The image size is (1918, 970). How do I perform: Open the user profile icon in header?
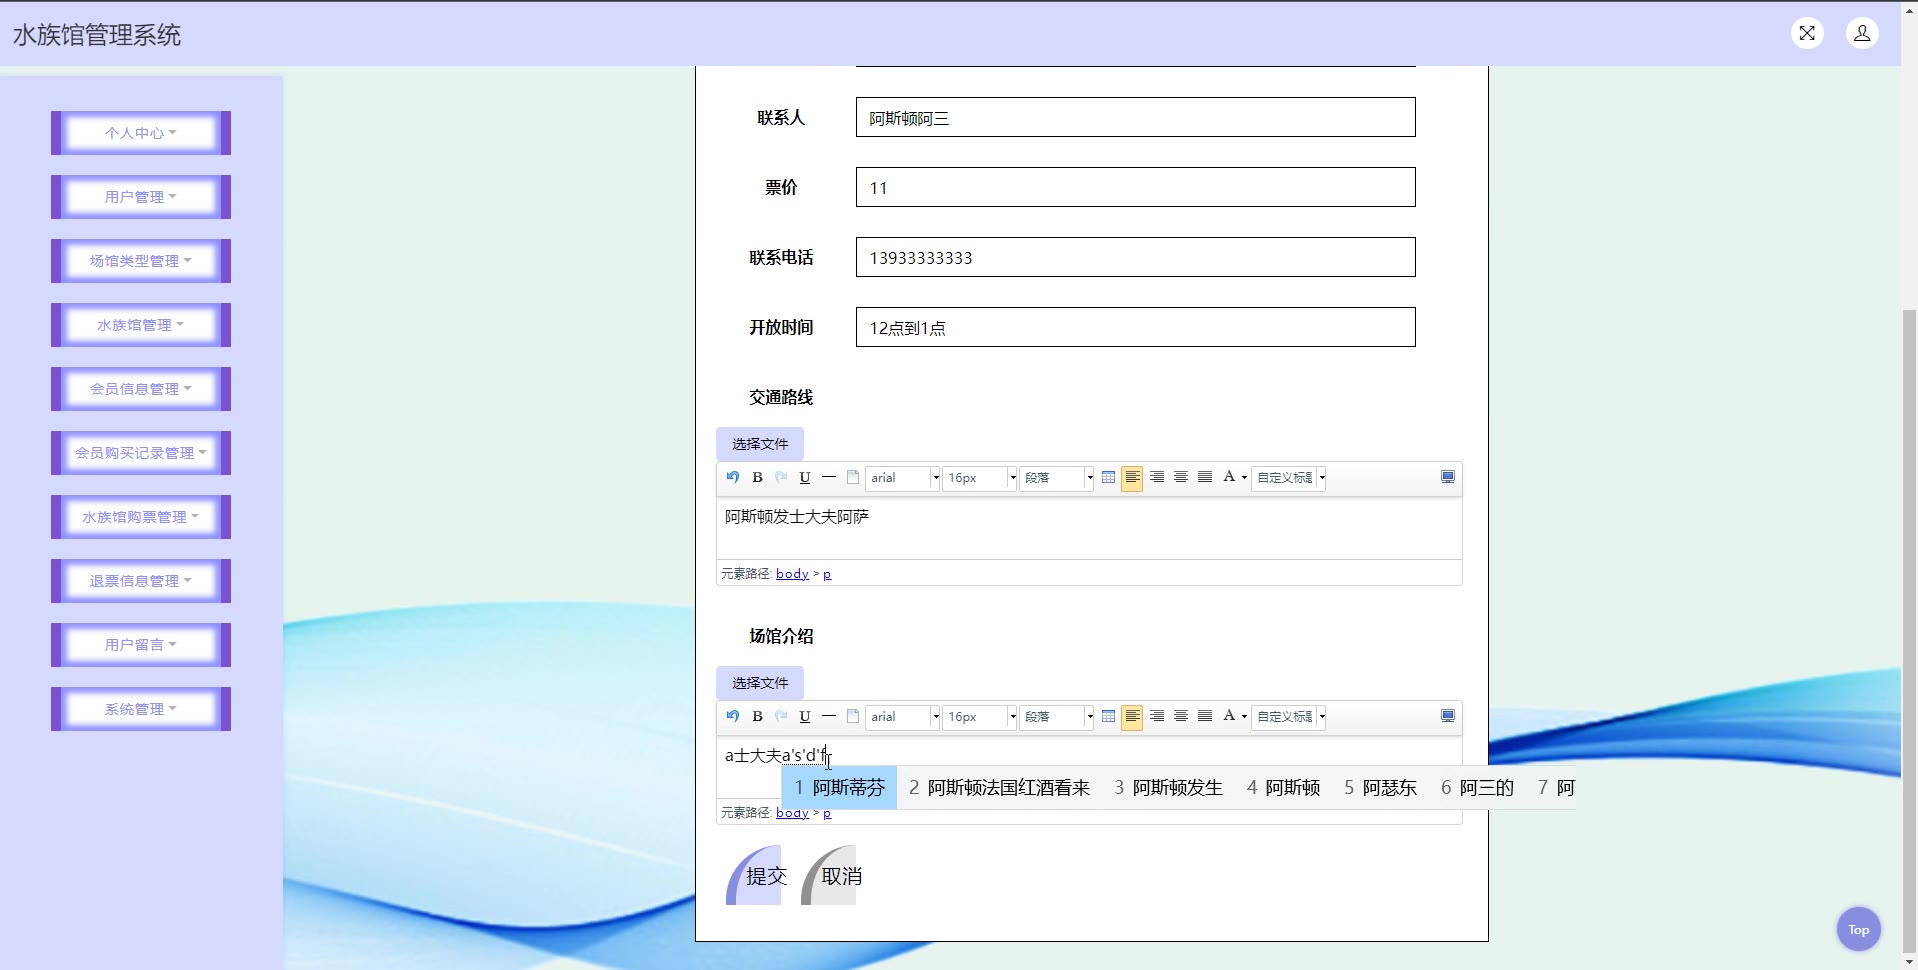coord(1862,33)
